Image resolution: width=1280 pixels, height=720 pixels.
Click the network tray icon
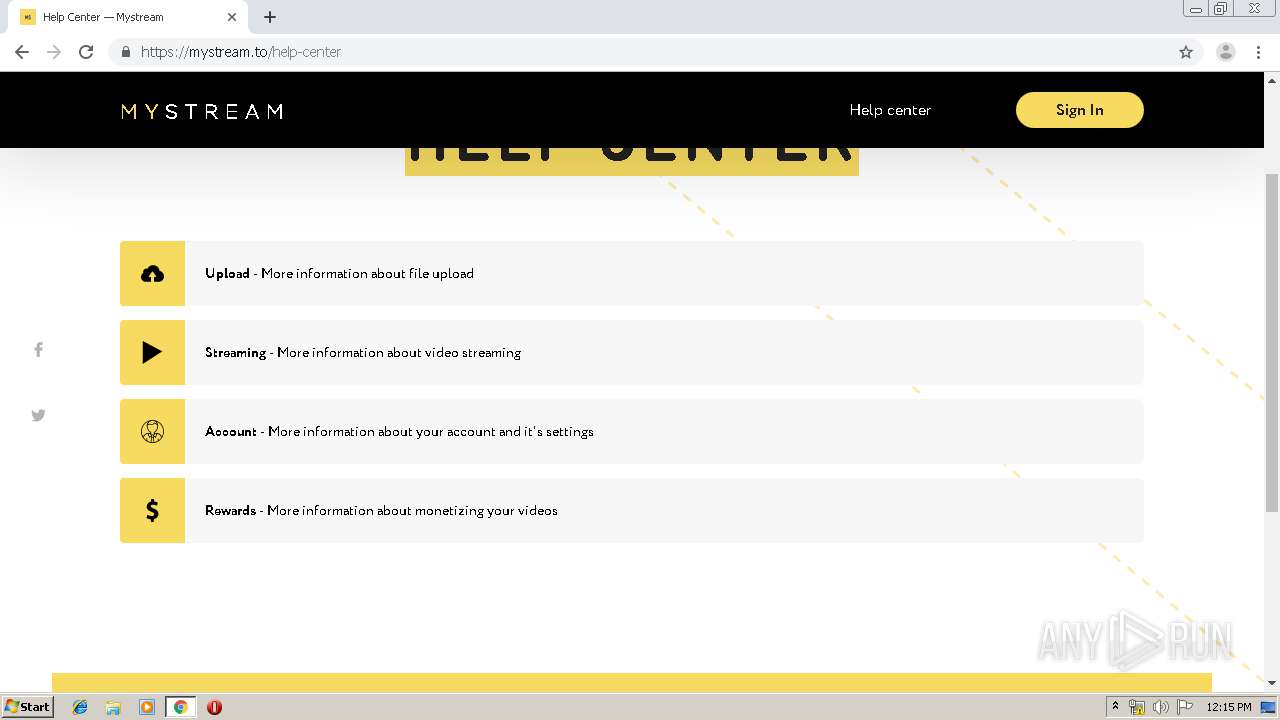[1137, 707]
